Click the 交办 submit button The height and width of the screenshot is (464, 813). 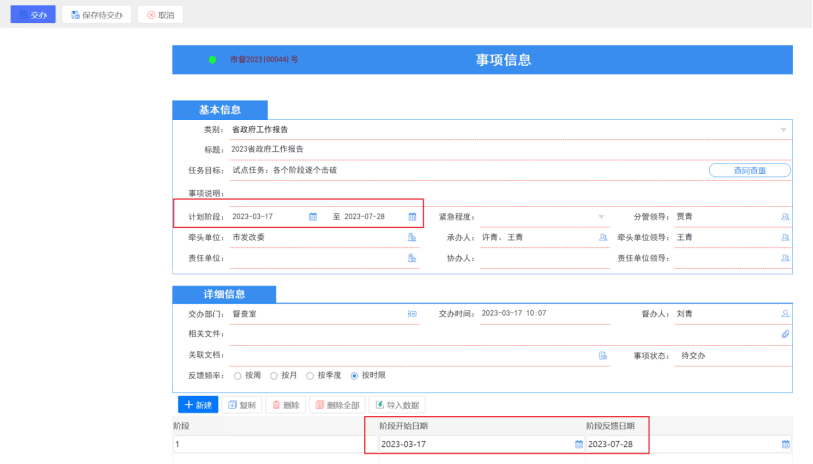[x=33, y=15]
